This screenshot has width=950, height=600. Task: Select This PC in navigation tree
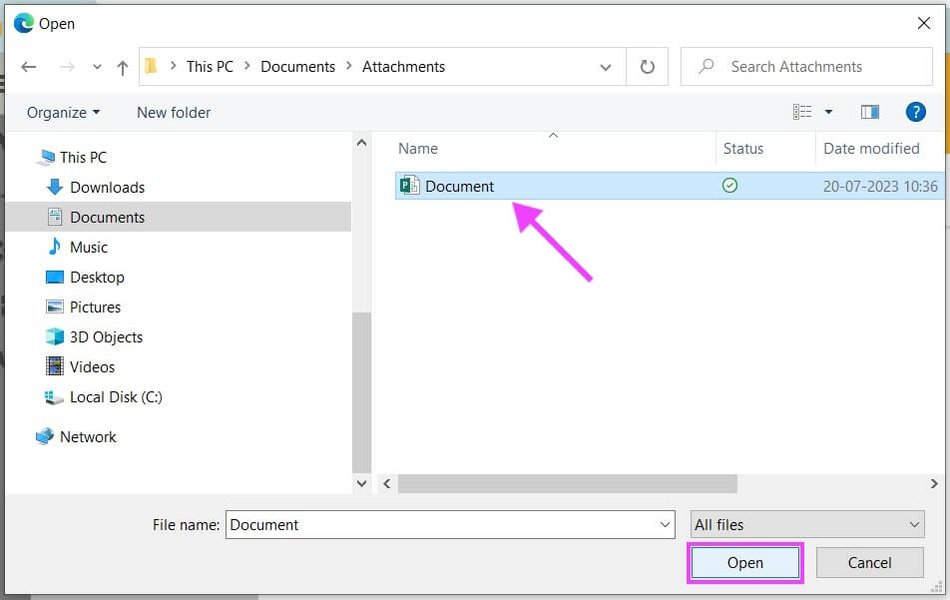(x=83, y=158)
